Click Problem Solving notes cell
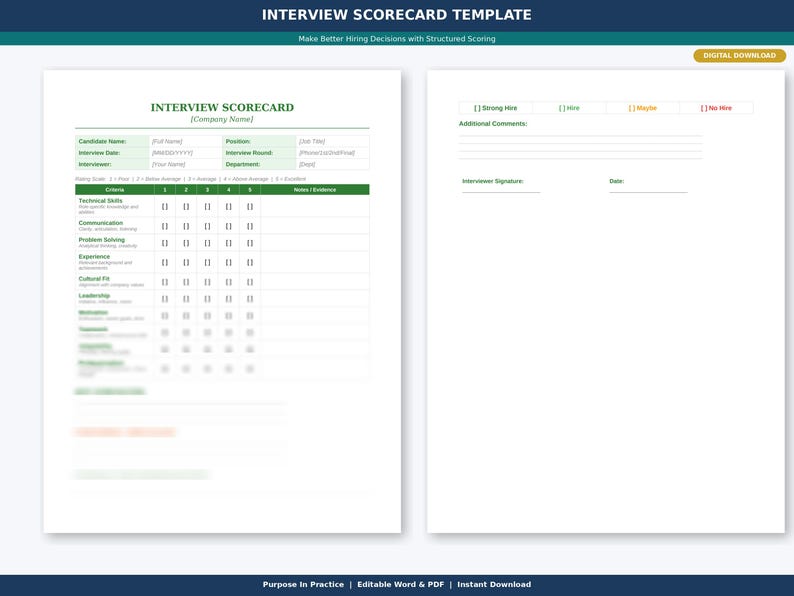The image size is (794, 596). [315, 243]
